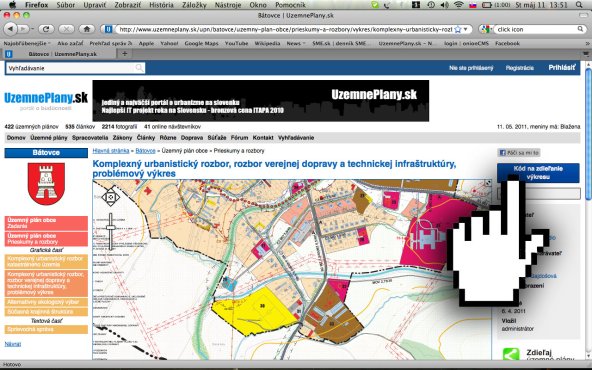This screenshot has height=370, width=592.
Task: Open a new tab with the plus icon
Action: click(124, 54)
